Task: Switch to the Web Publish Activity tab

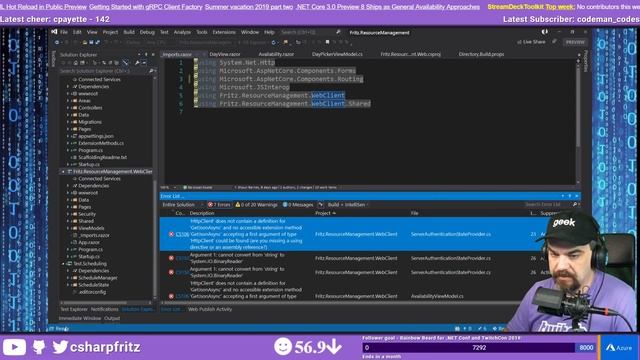Action: [x=210, y=309]
